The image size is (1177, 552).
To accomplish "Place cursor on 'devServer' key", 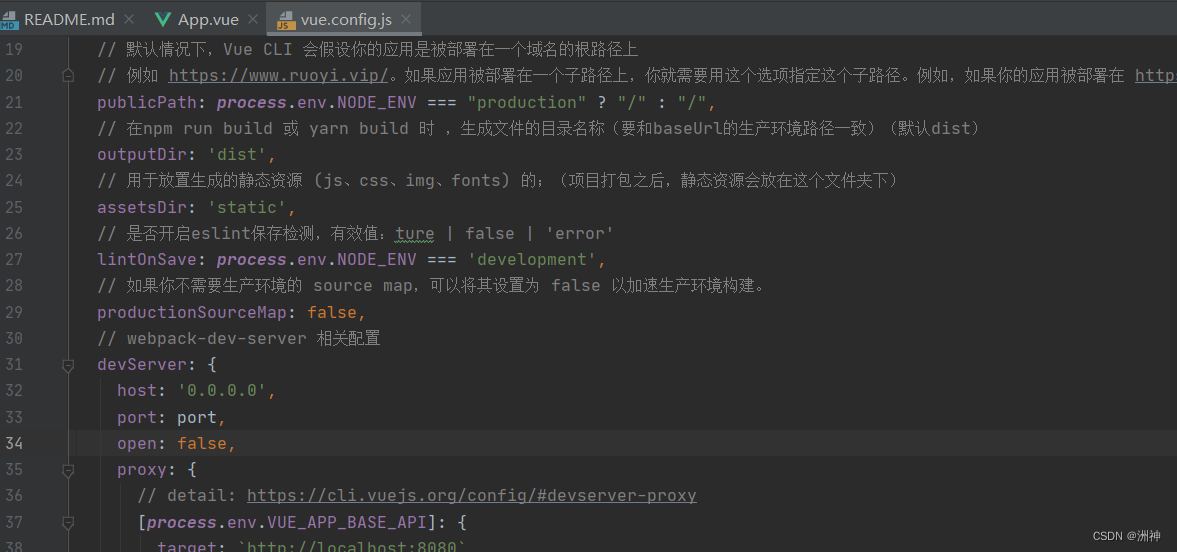I will (x=142, y=365).
